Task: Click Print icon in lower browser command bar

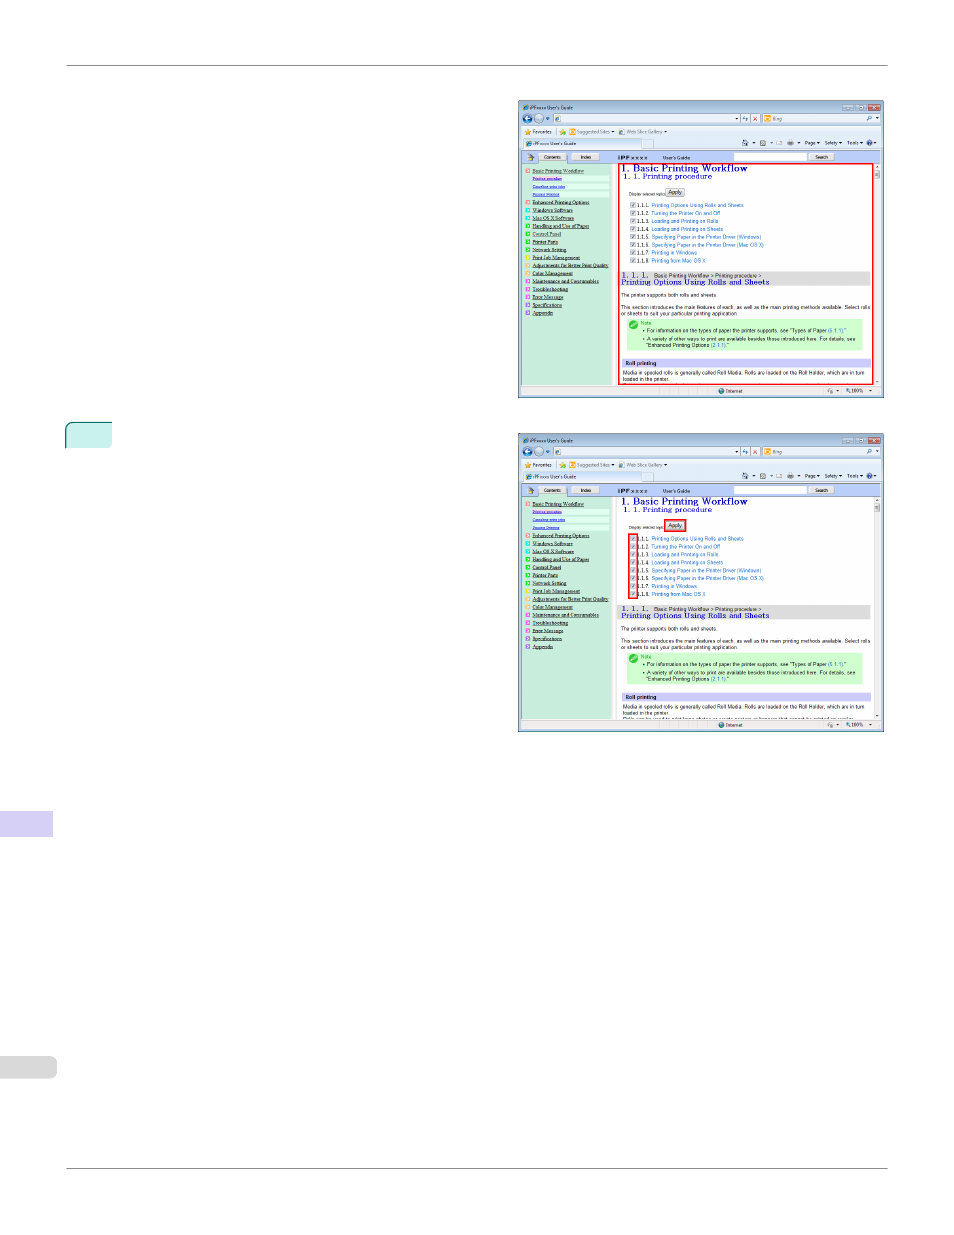Action: pyautogui.click(x=790, y=476)
